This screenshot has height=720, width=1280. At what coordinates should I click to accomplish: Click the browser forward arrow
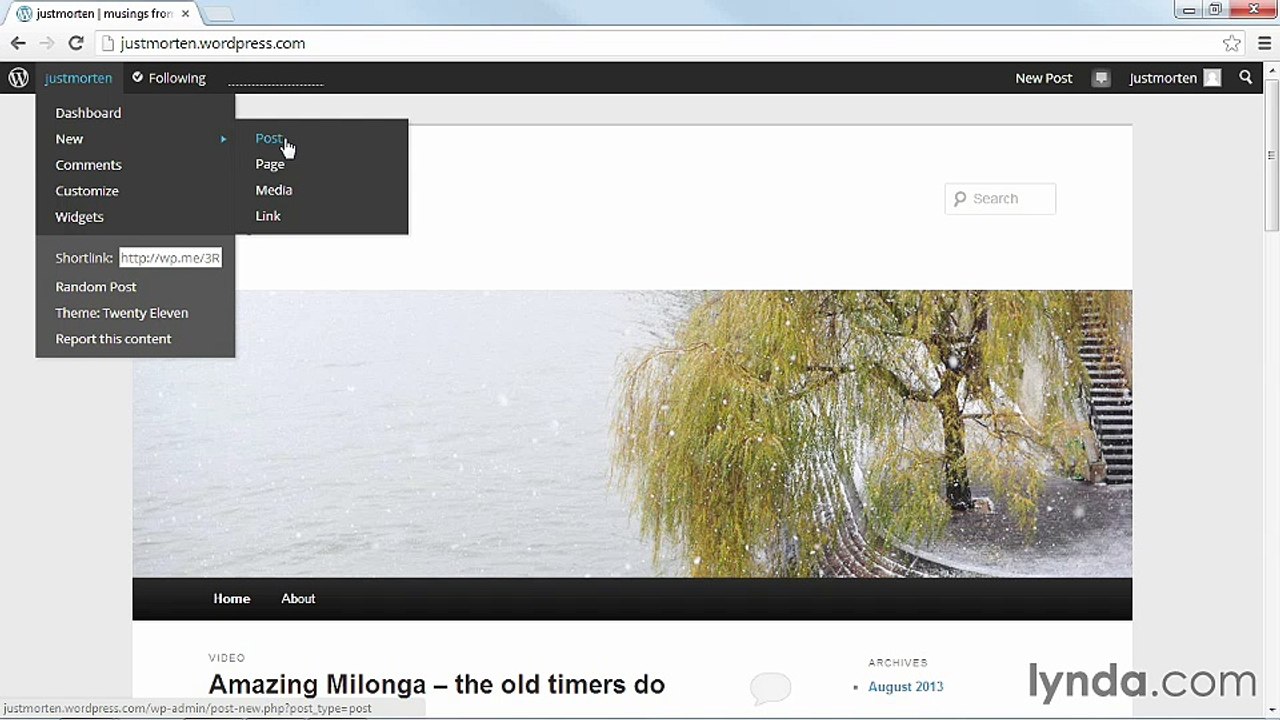tap(47, 43)
